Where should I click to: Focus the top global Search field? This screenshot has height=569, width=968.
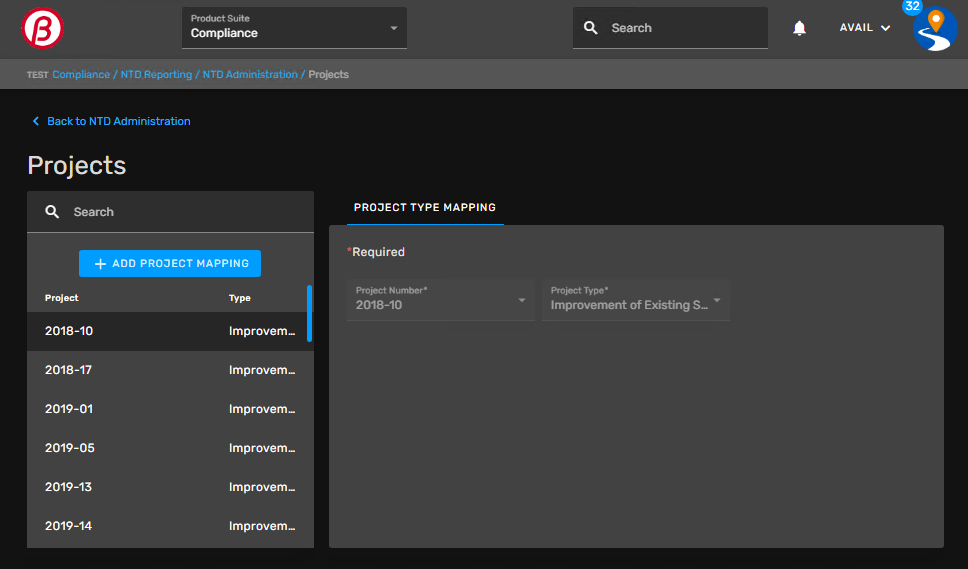coord(670,28)
